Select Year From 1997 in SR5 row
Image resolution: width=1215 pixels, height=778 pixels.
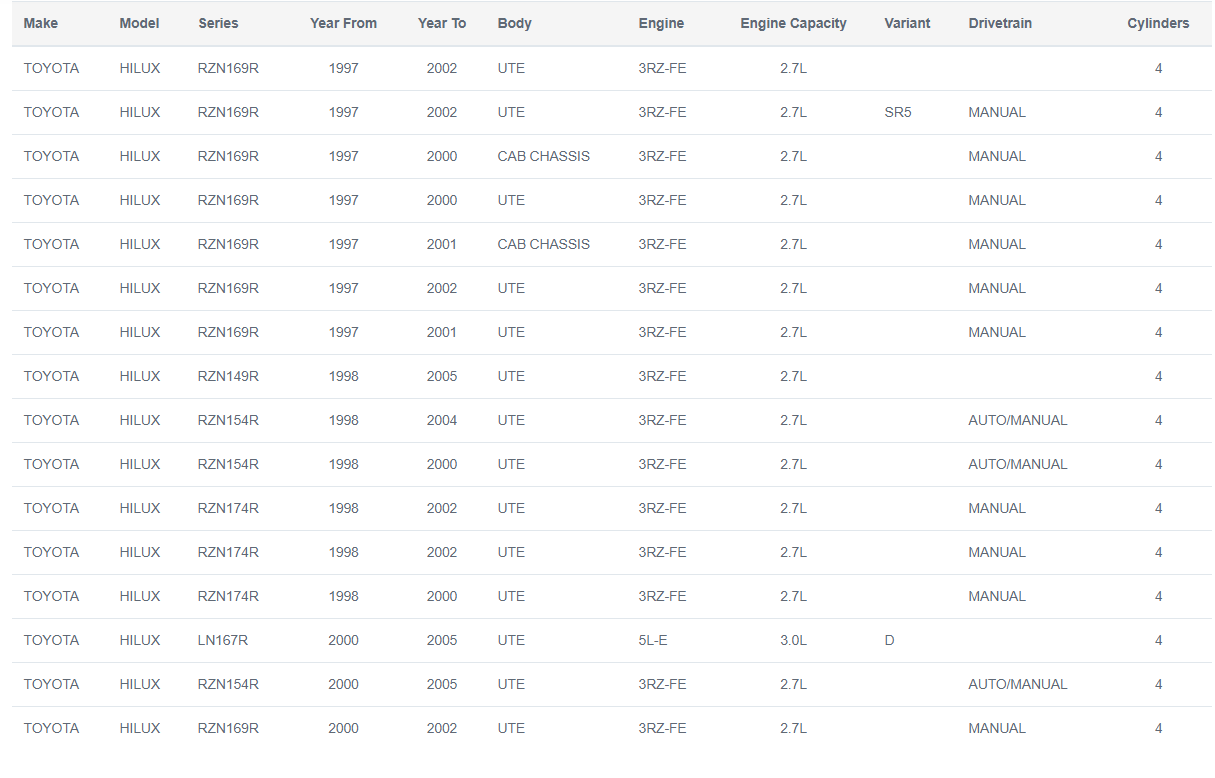(343, 112)
